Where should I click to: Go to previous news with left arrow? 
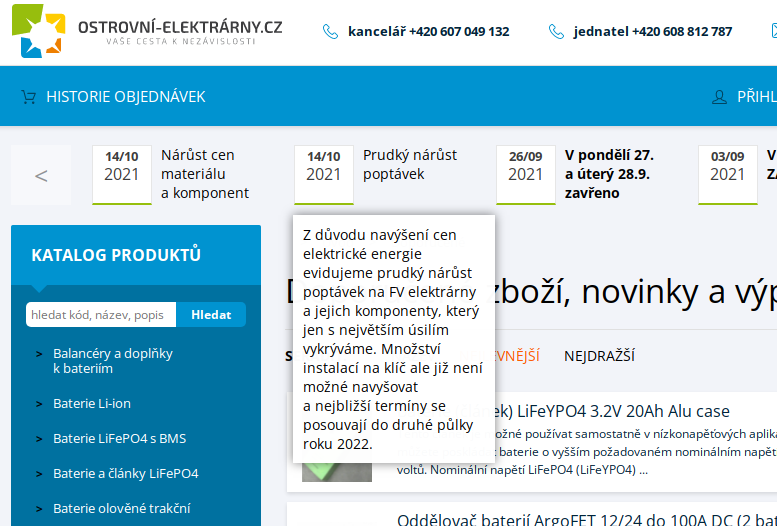pos(41,176)
